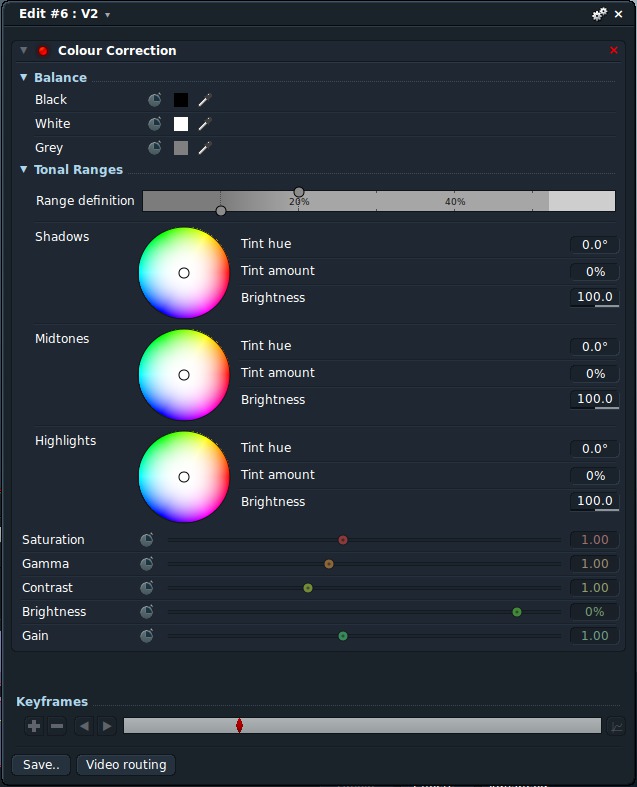Image resolution: width=637 pixels, height=787 pixels.
Task: Toggle the red Colour Correction enable indicator
Action: pos(43,51)
